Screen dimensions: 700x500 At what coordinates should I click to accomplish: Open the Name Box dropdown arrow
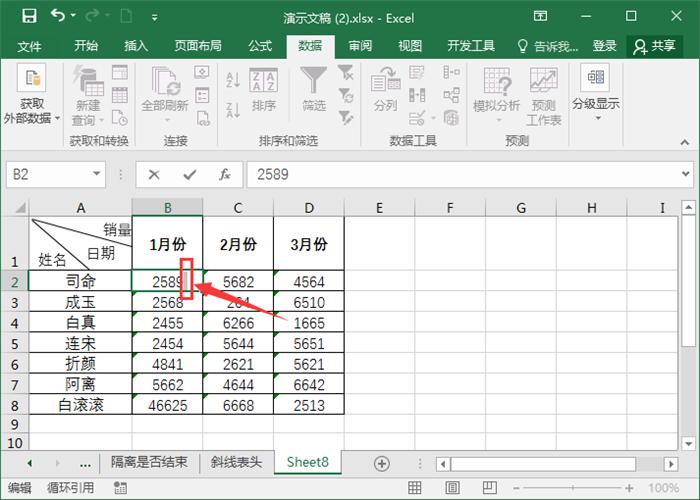pyautogui.click(x=96, y=174)
